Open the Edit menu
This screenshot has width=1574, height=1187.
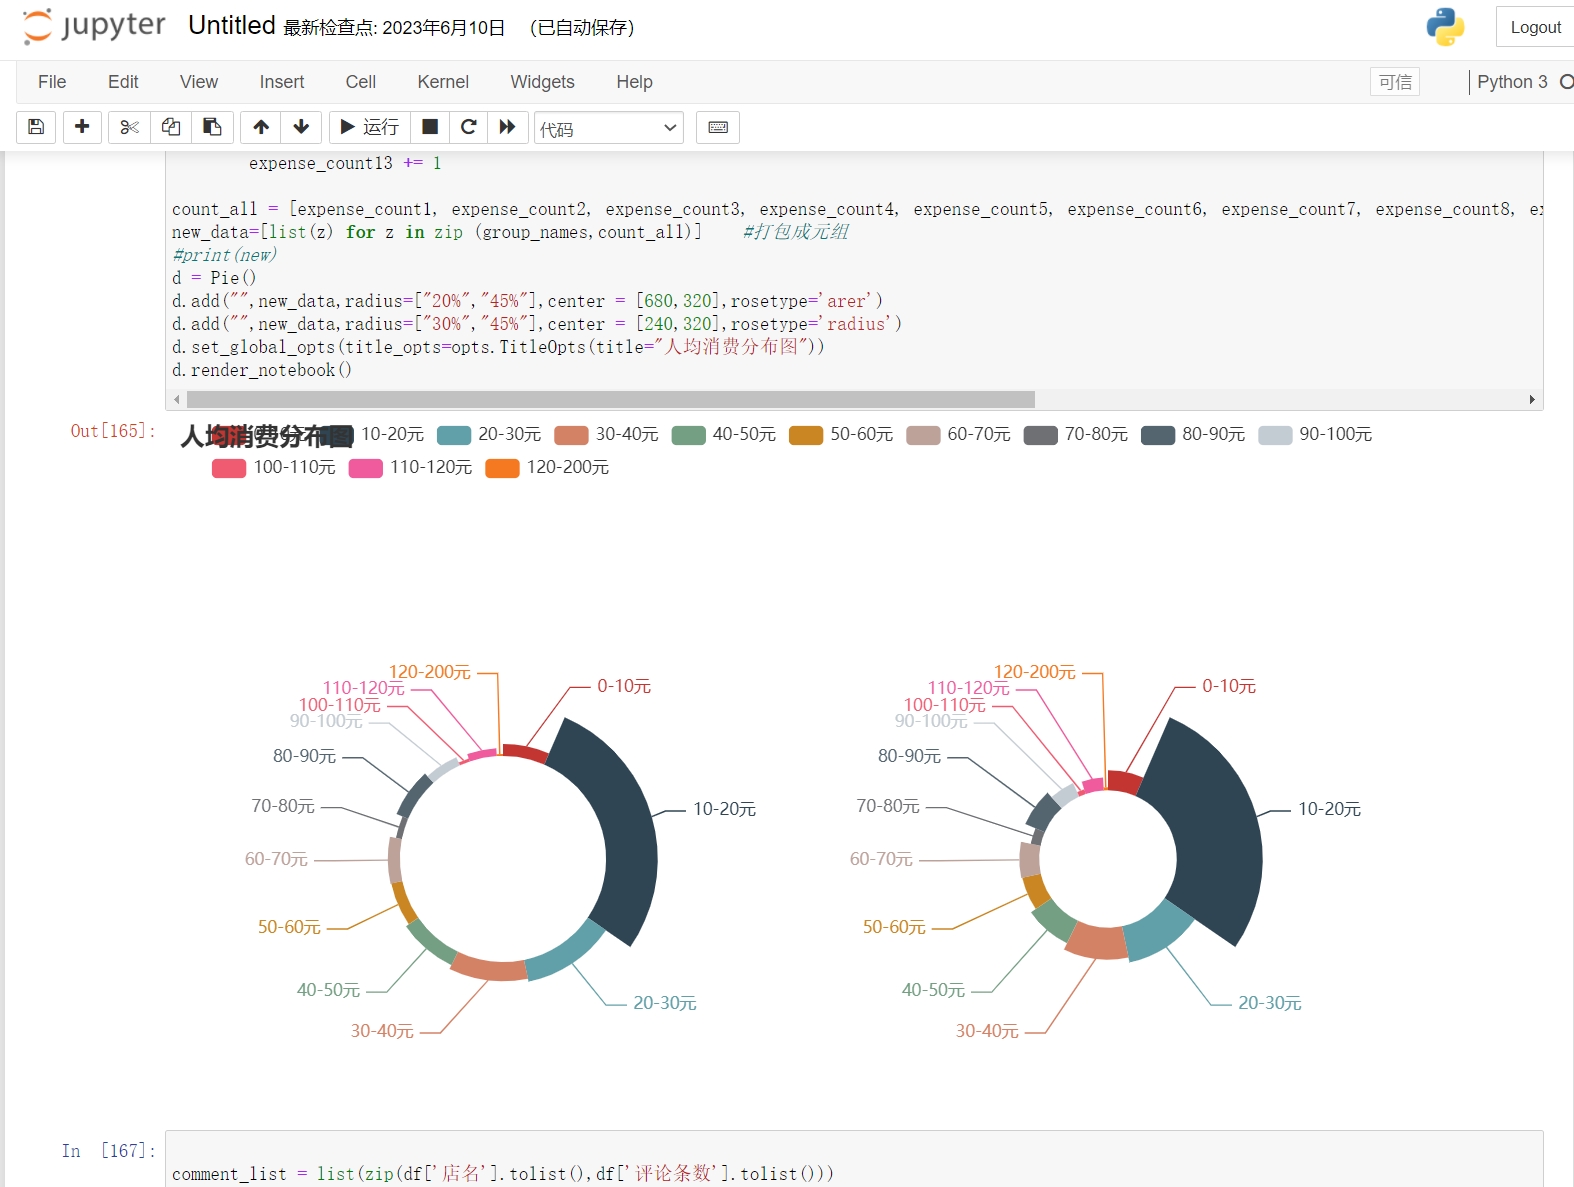[123, 82]
